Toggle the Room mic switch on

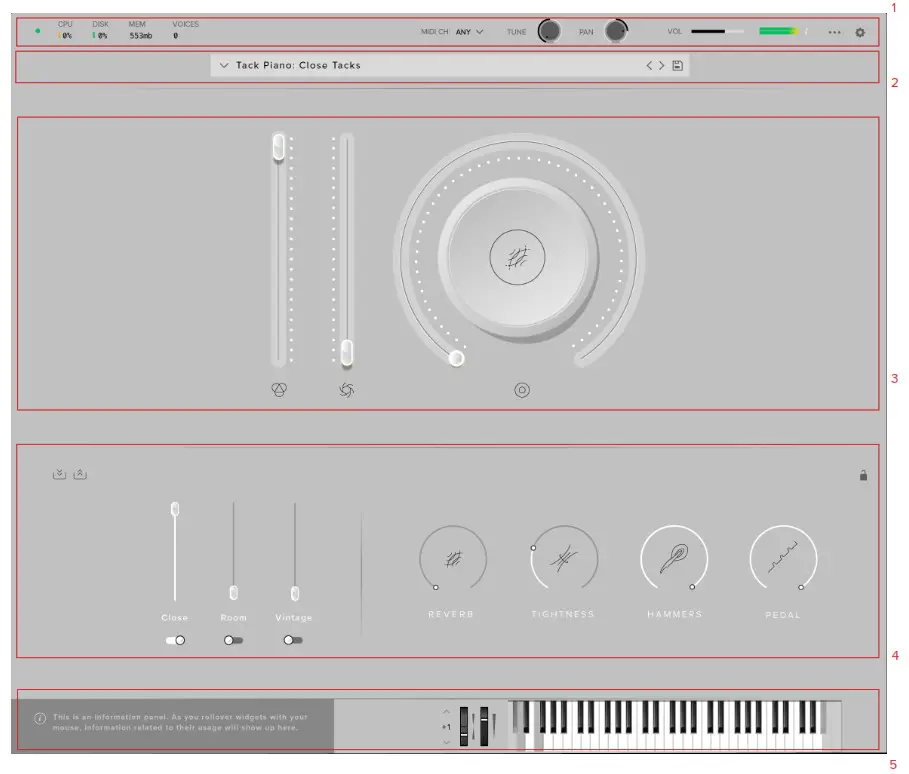234,641
